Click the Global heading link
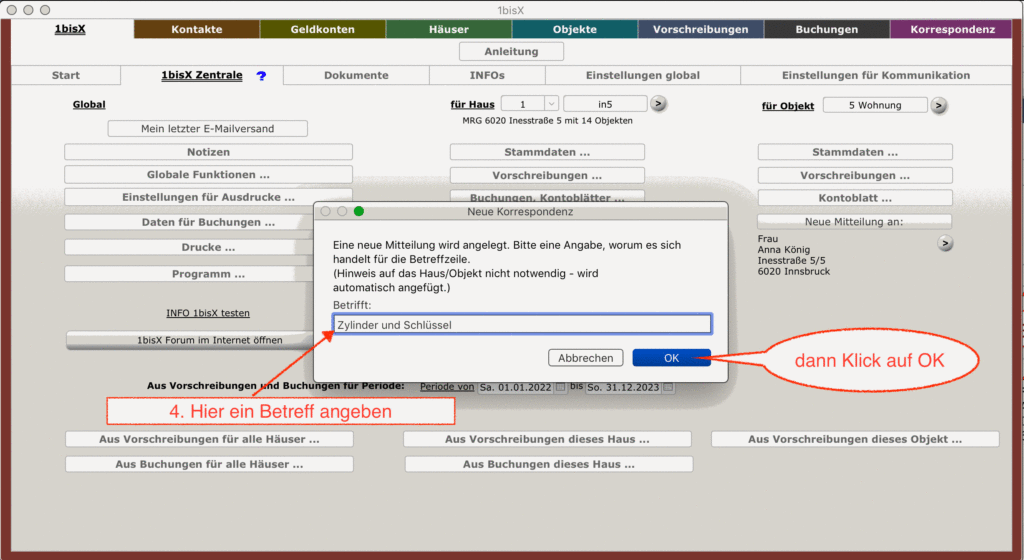Viewport: 1024px width, 560px height. coord(89,104)
